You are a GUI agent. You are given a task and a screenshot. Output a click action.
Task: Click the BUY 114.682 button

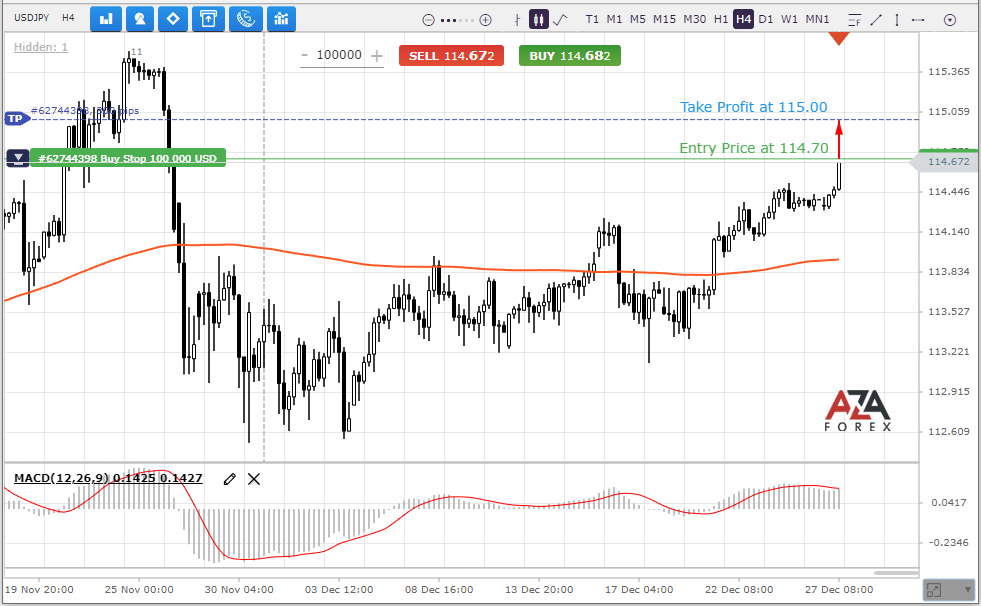[x=569, y=56]
